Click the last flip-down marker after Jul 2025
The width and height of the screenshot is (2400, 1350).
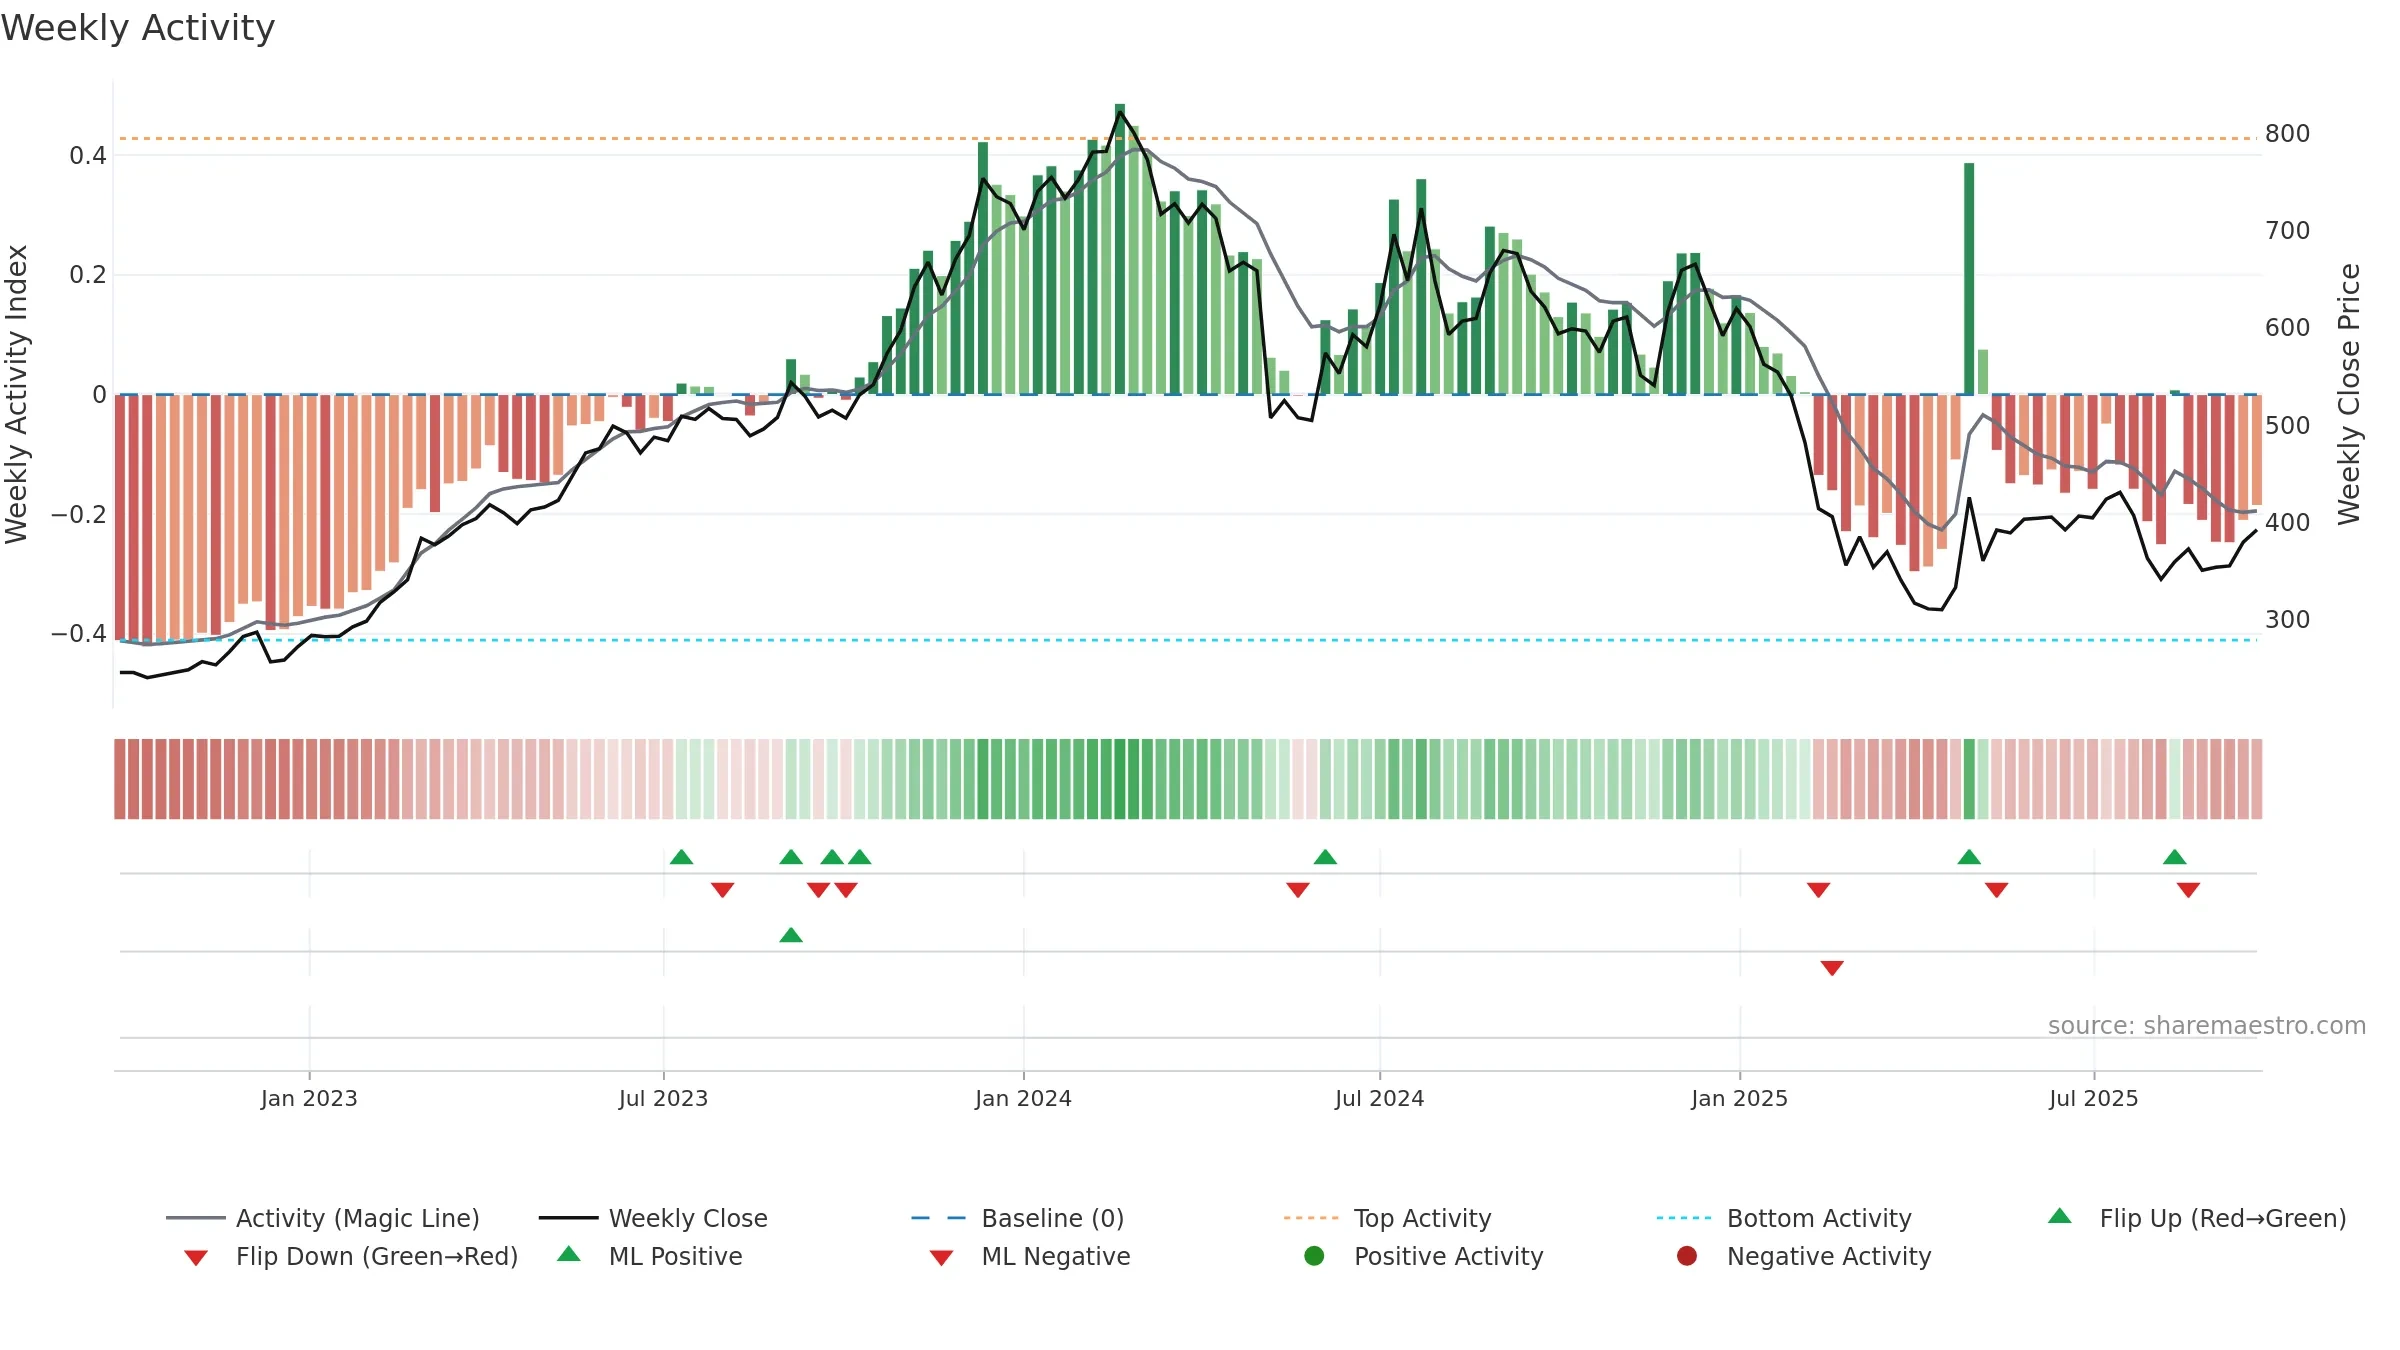[x=2188, y=890]
